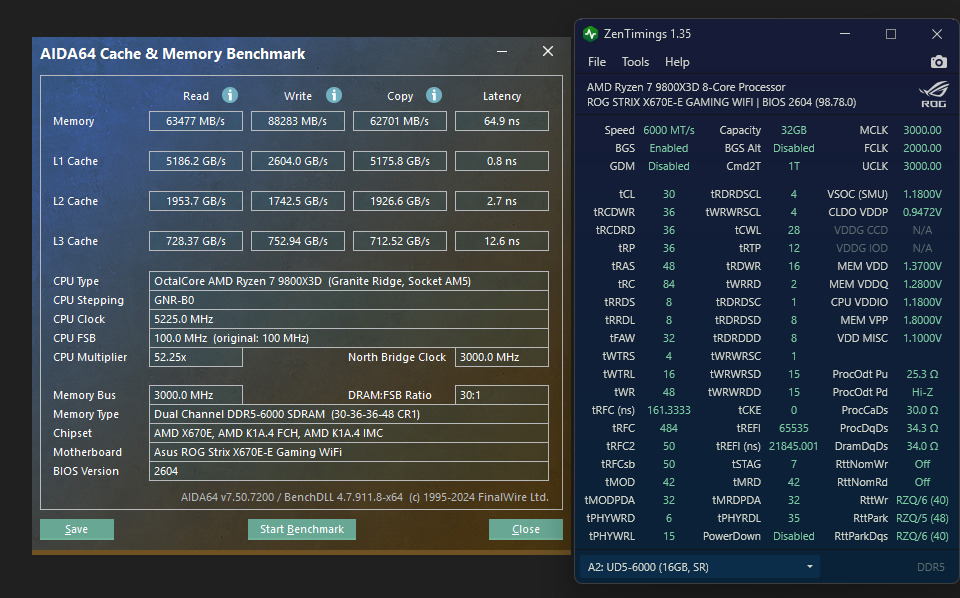Take a ZenTimings screenshot with the camera icon
Viewport: 960px width, 598px height.
click(x=938, y=62)
